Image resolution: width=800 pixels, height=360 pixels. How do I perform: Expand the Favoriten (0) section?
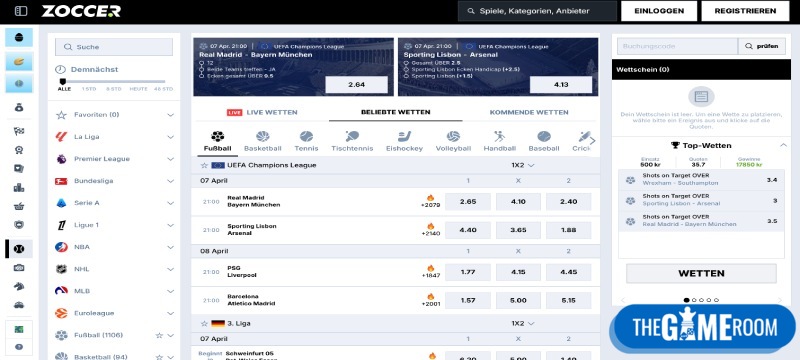pos(170,115)
